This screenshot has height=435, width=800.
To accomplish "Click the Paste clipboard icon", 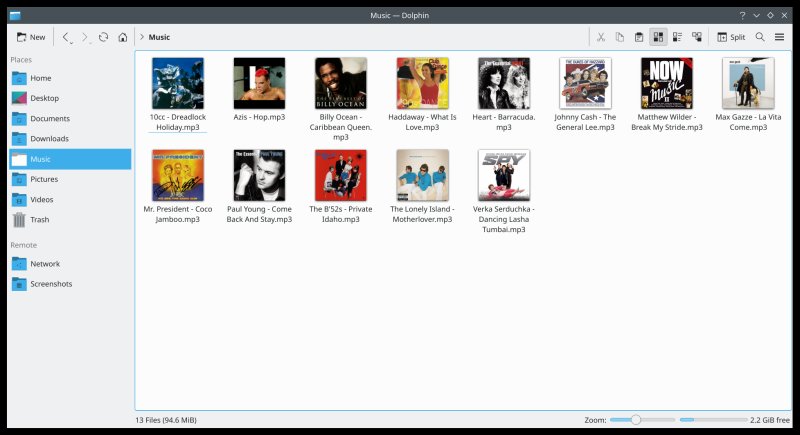I will click(639, 37).
